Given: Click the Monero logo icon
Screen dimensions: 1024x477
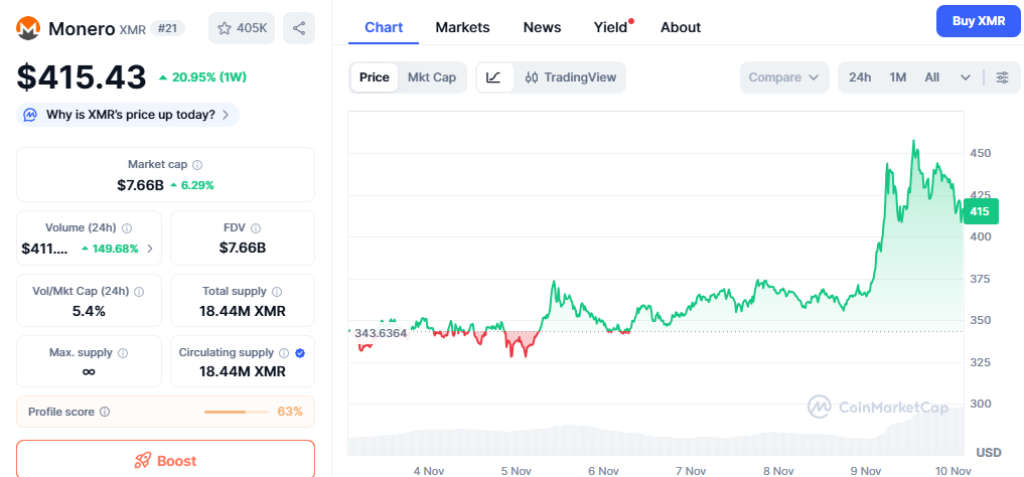Looking at the screenshot, I should click(x=29, y=29).
